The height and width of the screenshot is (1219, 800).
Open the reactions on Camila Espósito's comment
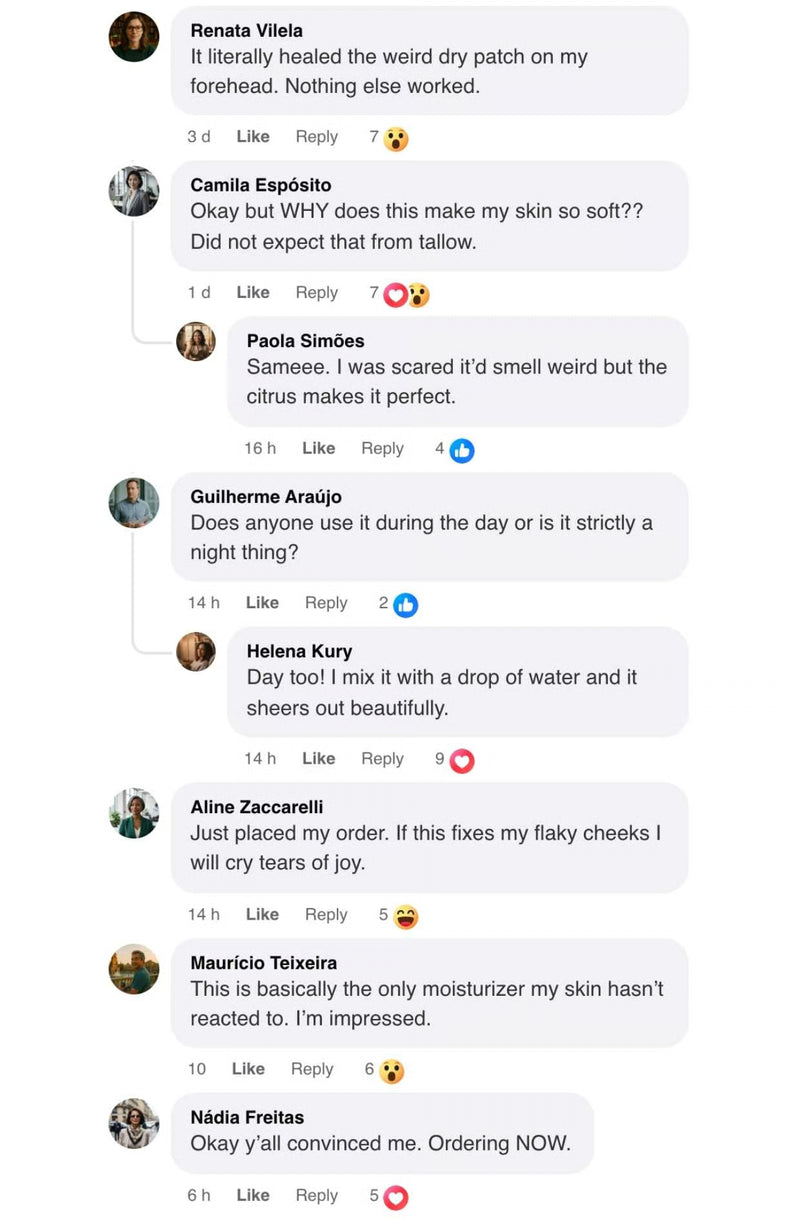click(x=406, y=294)
